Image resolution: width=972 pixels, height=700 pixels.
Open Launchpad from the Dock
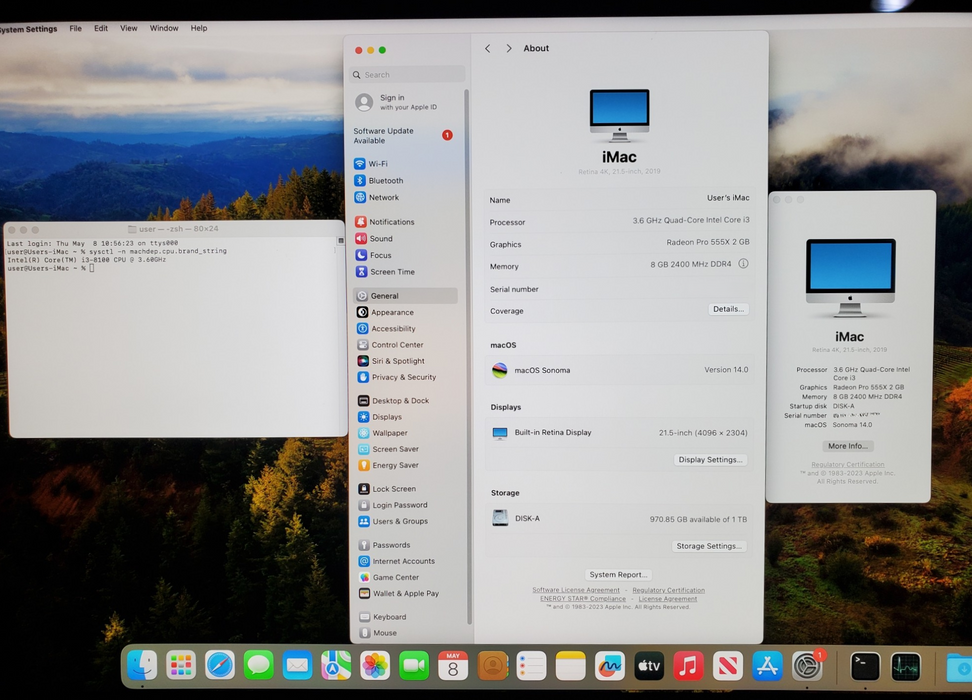(x=181, y=667)
